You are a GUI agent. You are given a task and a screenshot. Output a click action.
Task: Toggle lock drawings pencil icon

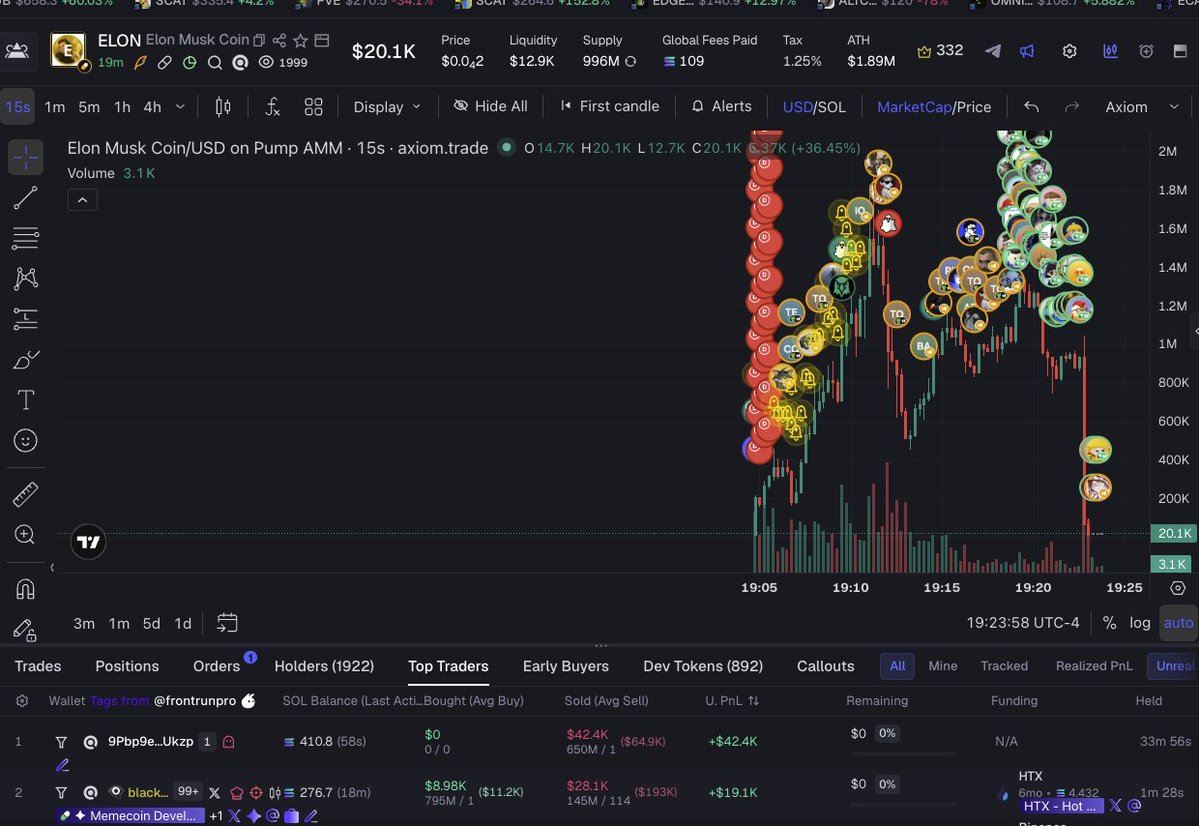click(x=25, y=629)
